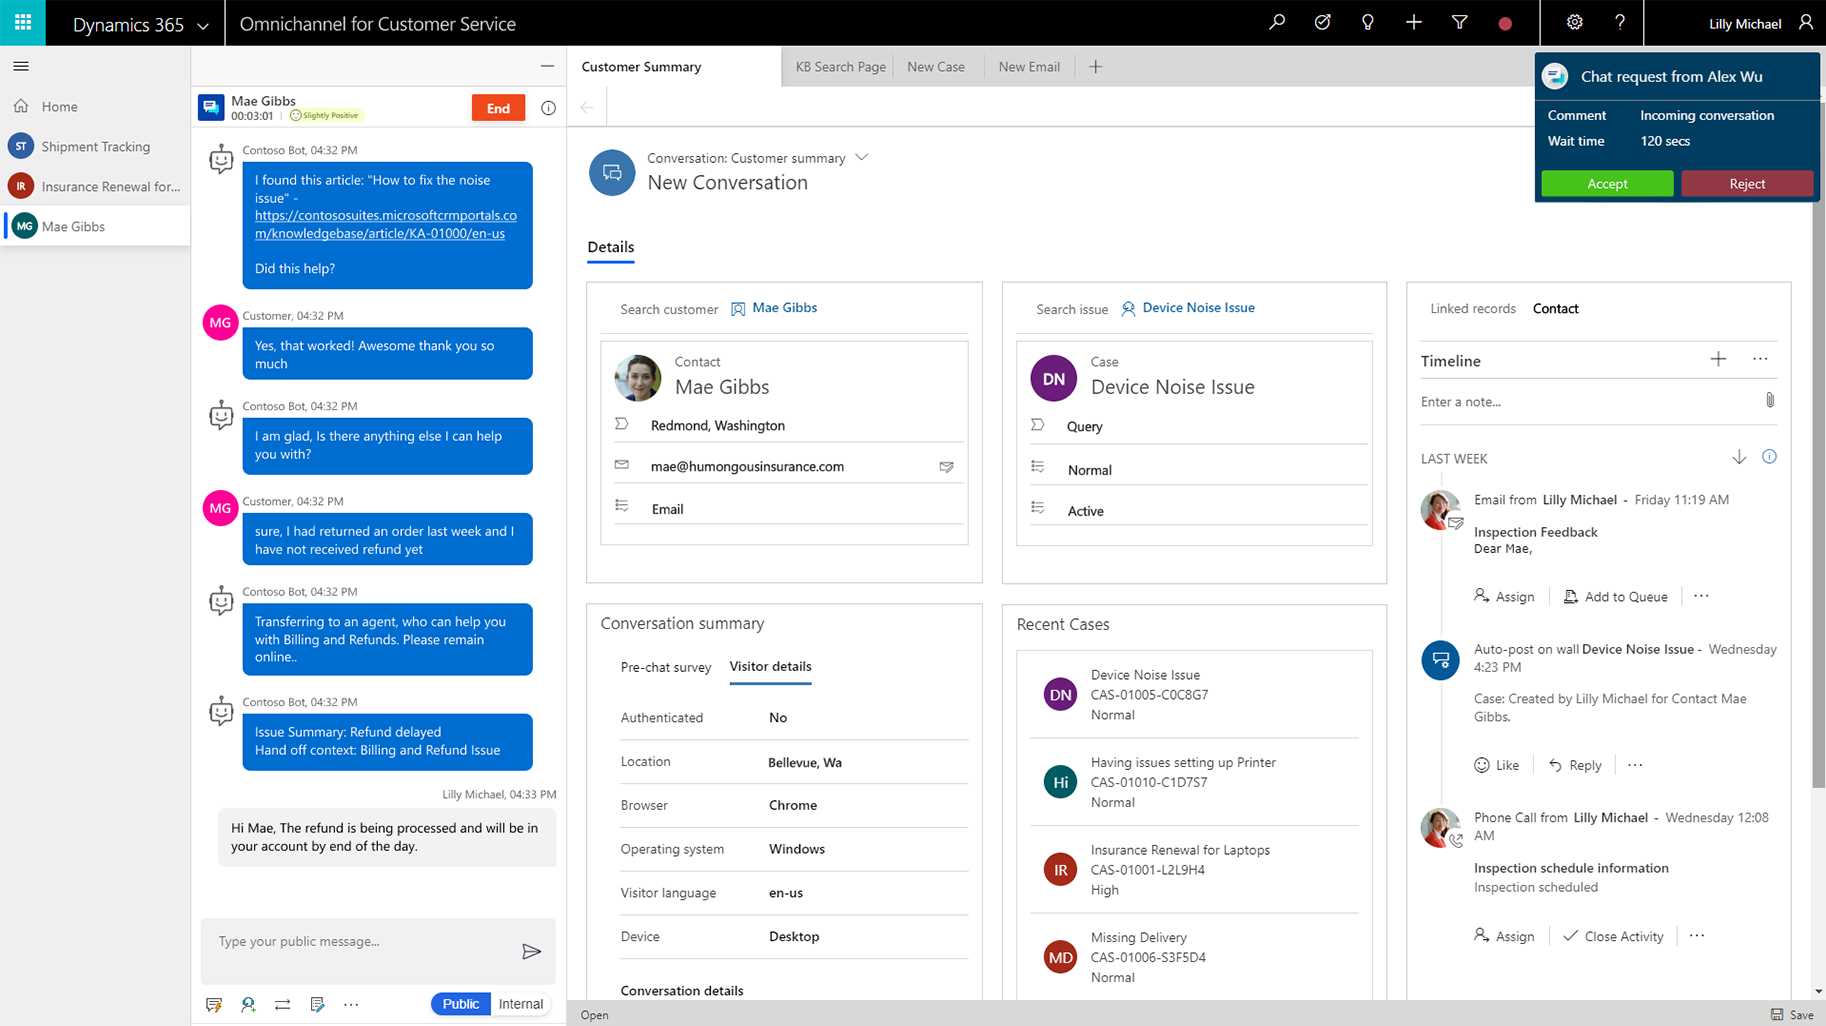The height and width of the screenshot is (1026, 1826).
Task: Switch the message visibility to Internal
Action: click(x=520, y=1004)
